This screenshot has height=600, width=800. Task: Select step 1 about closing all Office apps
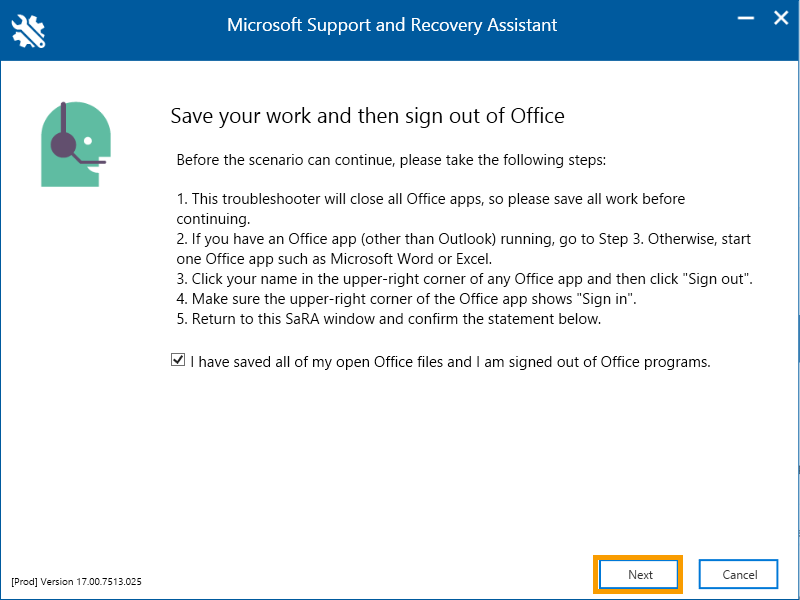tap(431, 209)
